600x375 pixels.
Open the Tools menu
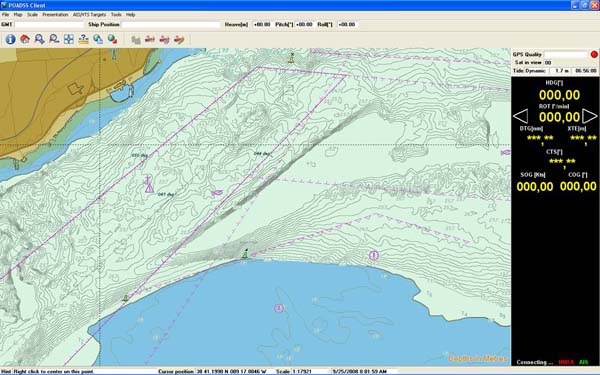click(116, 15)
